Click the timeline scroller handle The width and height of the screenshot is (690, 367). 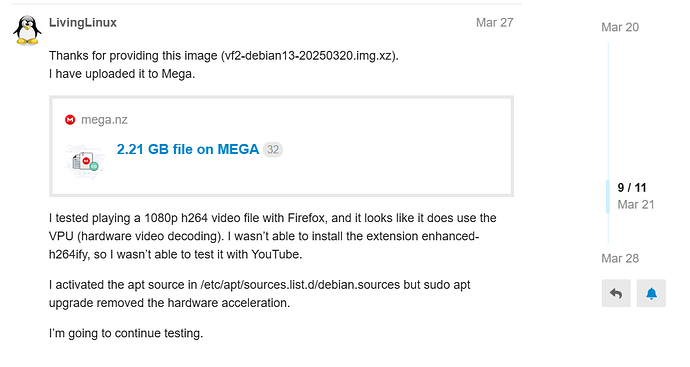pyautogui.click(x=608, y=196)
